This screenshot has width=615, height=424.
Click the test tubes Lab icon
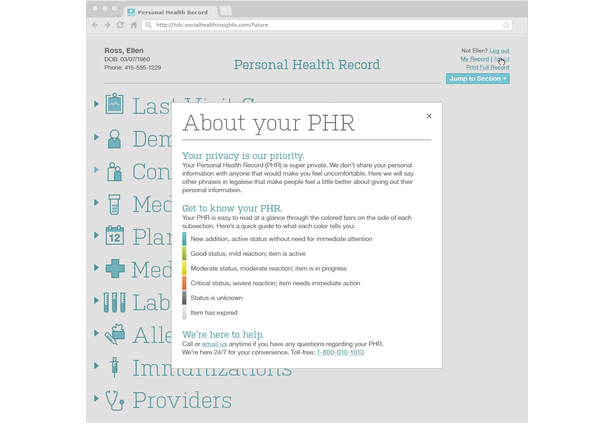(115, 302)
